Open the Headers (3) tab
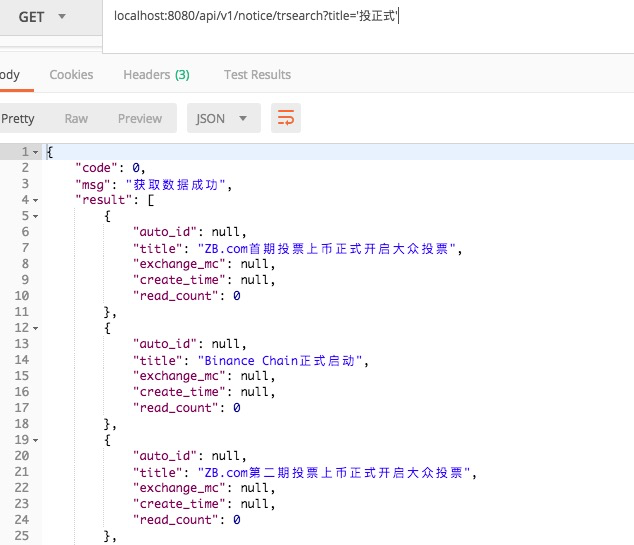 click(156, 75)
